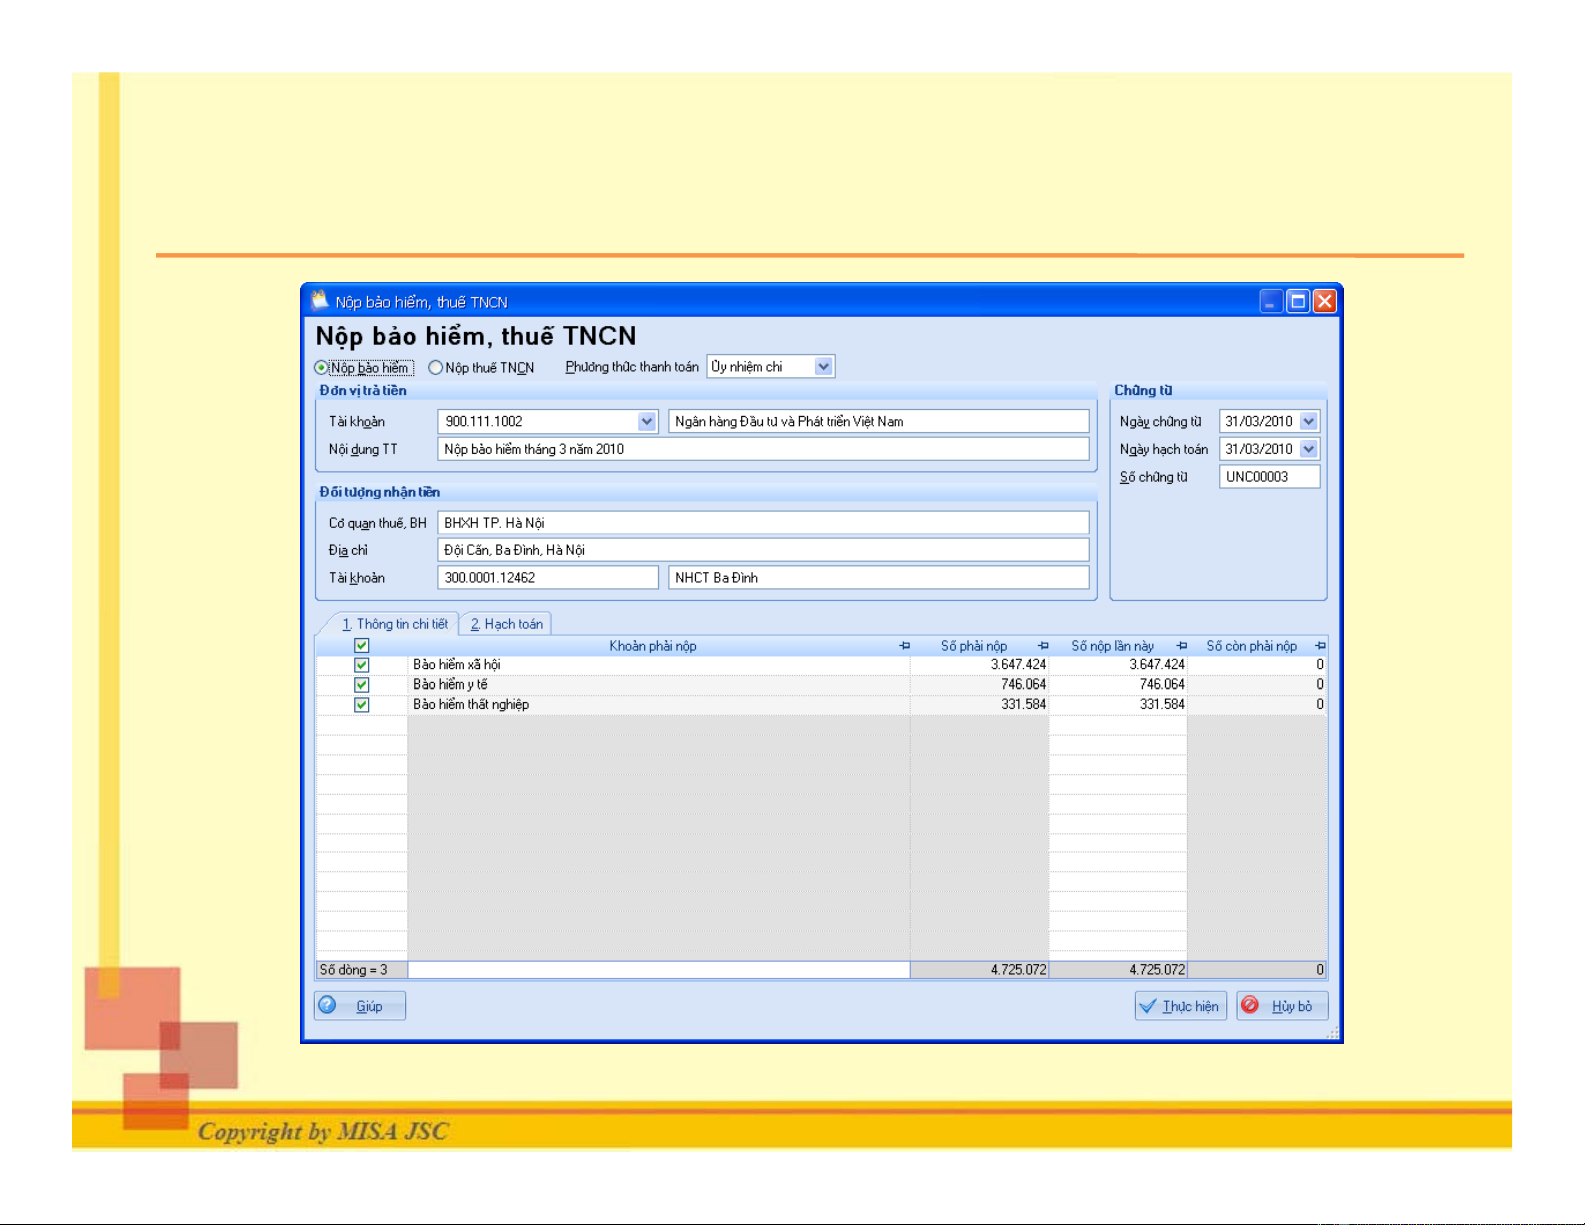
Task: Maximize the Nộp bảo hiểm window
Action: pyautogui.click(x=1297, y=301)
